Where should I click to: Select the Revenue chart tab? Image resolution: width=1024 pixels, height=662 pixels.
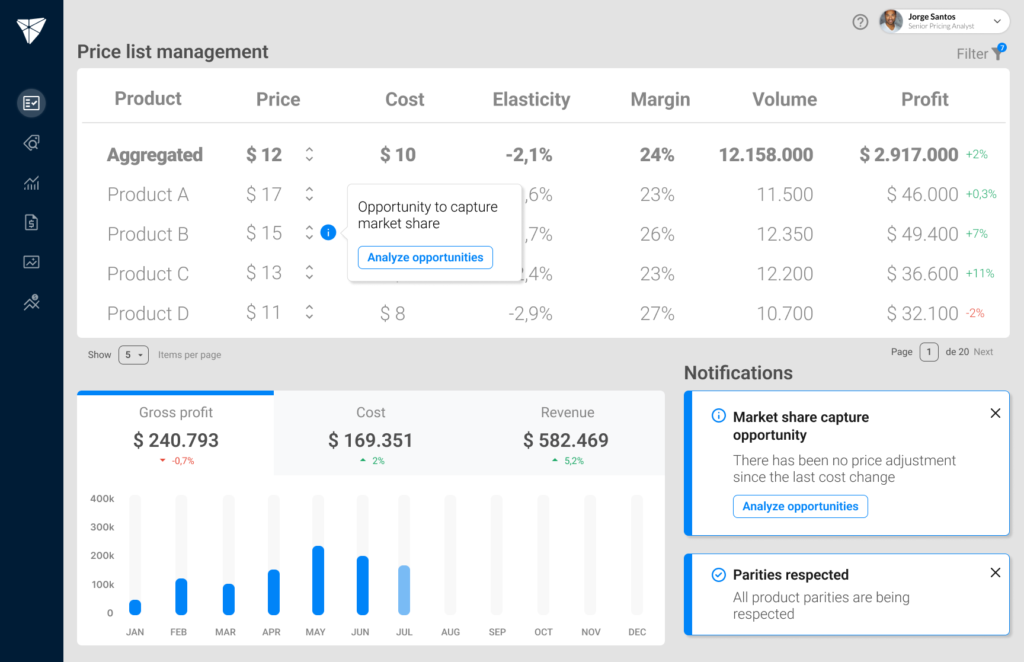click(566, 433)
